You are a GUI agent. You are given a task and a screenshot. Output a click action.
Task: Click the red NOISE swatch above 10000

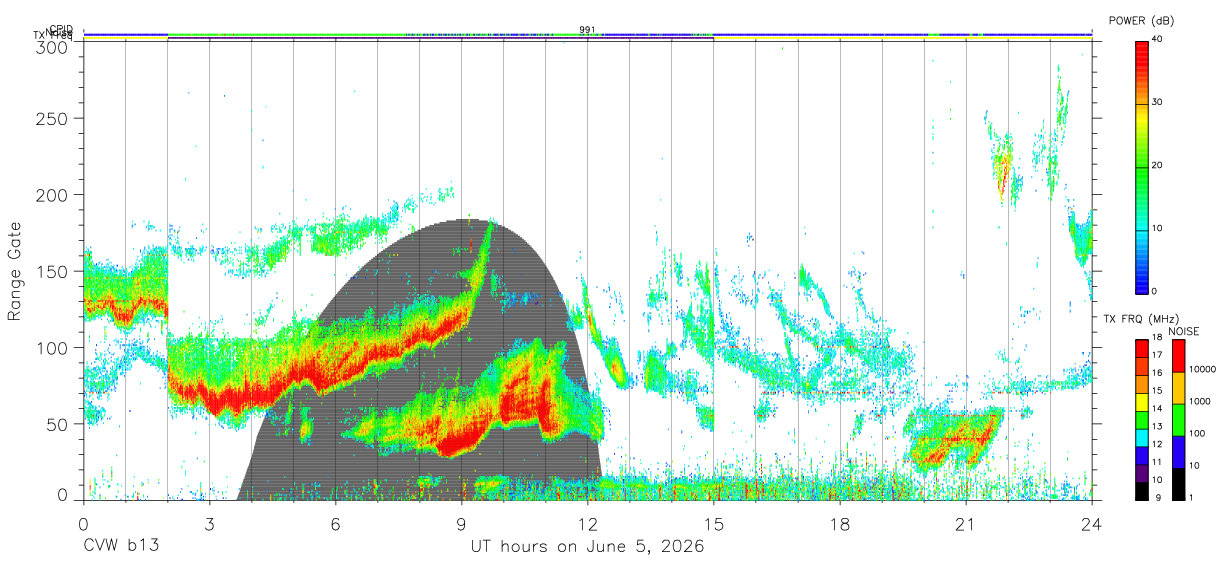pyautogui.click(x=1179, y=355)
